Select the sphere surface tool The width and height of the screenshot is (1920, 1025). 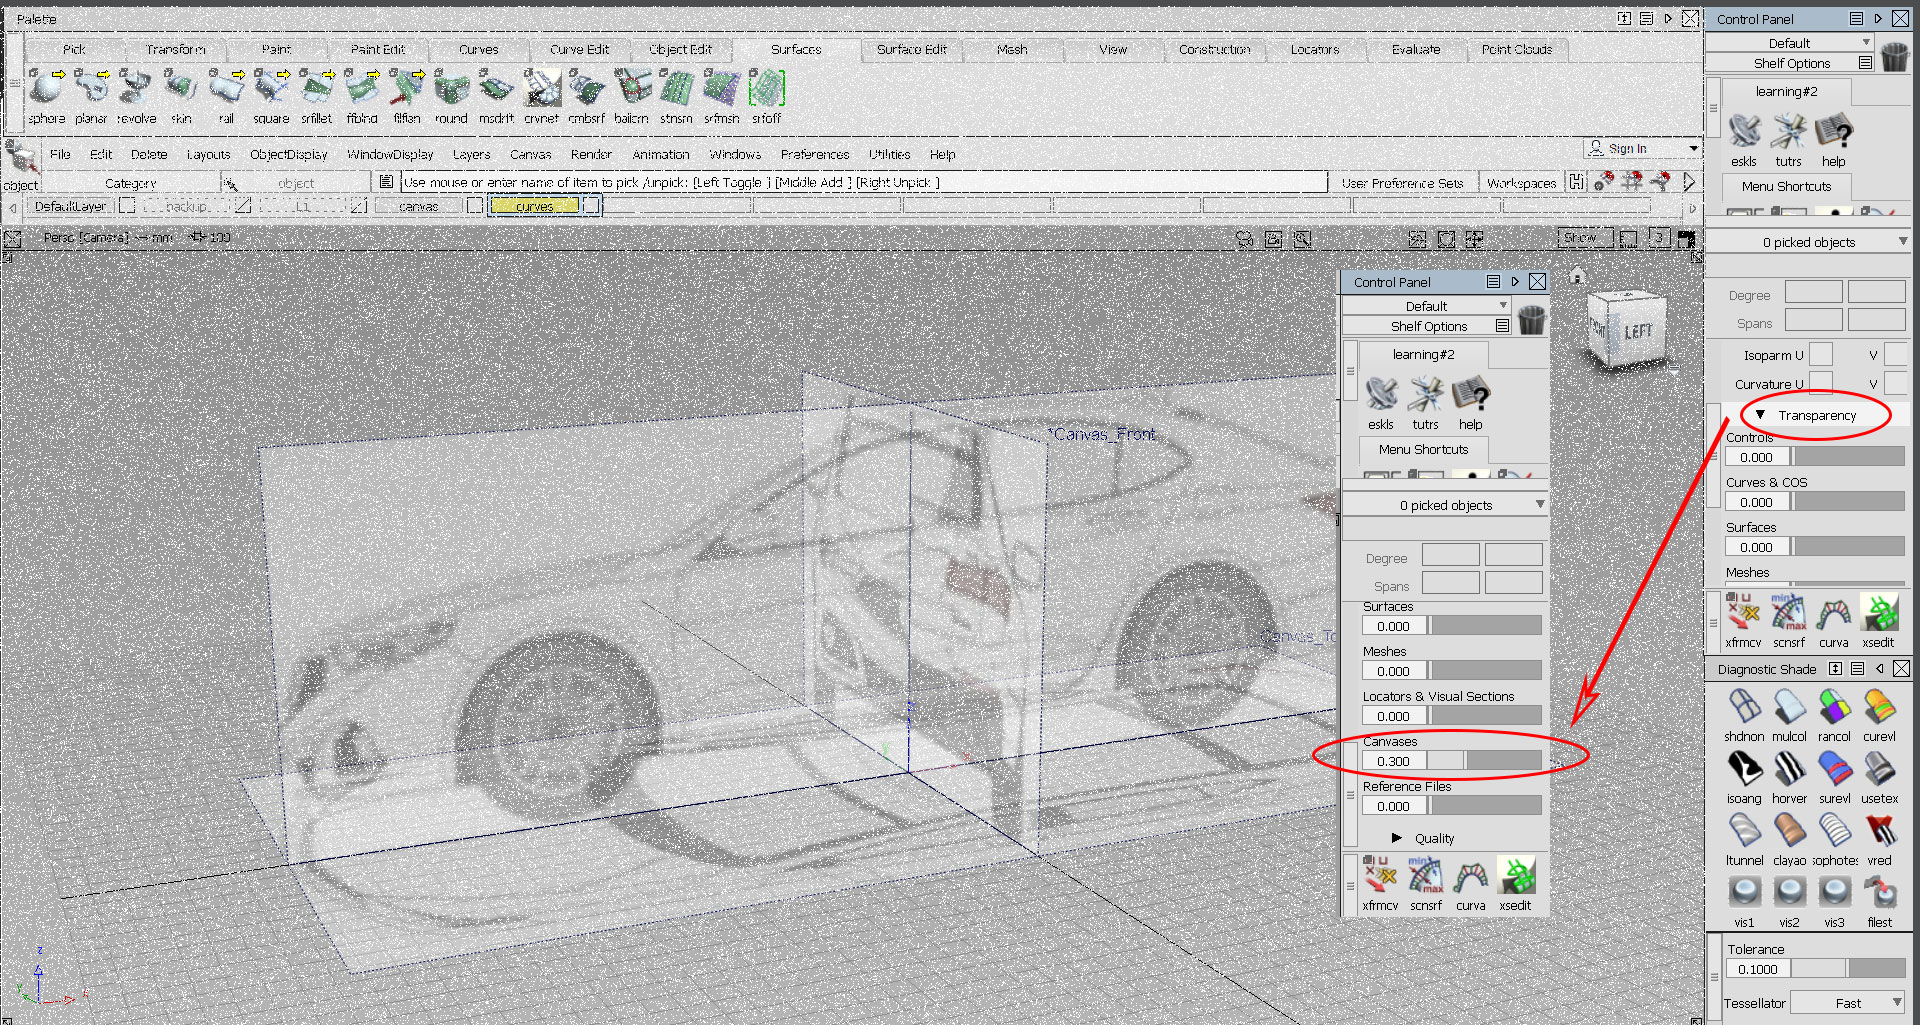point(46,90)
